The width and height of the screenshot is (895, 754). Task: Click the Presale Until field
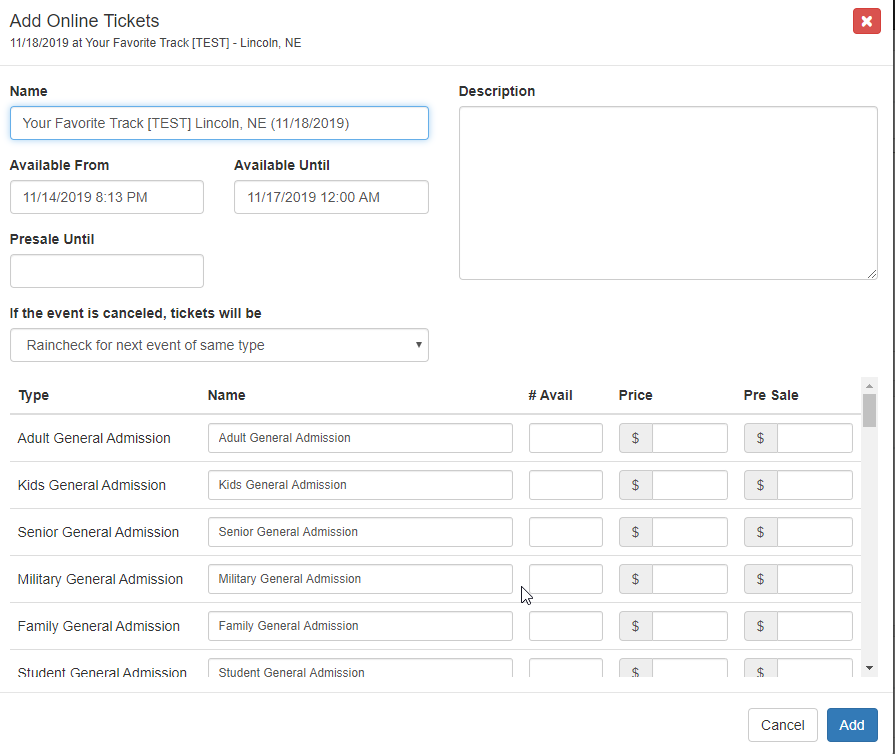107,271
